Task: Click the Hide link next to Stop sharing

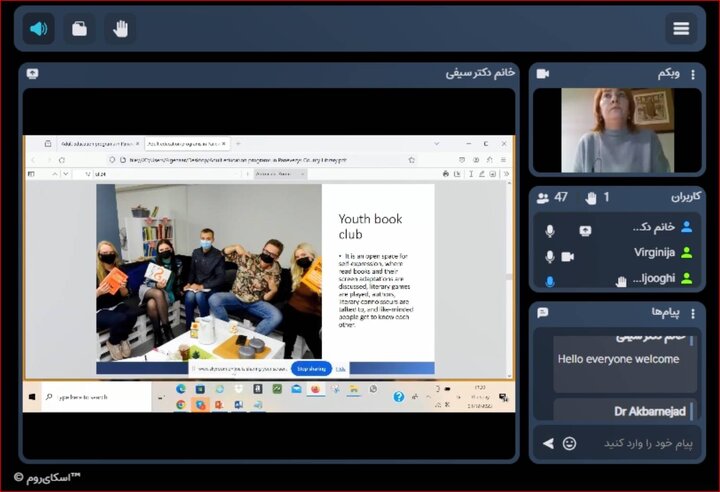Action: [x=341, y=368]
